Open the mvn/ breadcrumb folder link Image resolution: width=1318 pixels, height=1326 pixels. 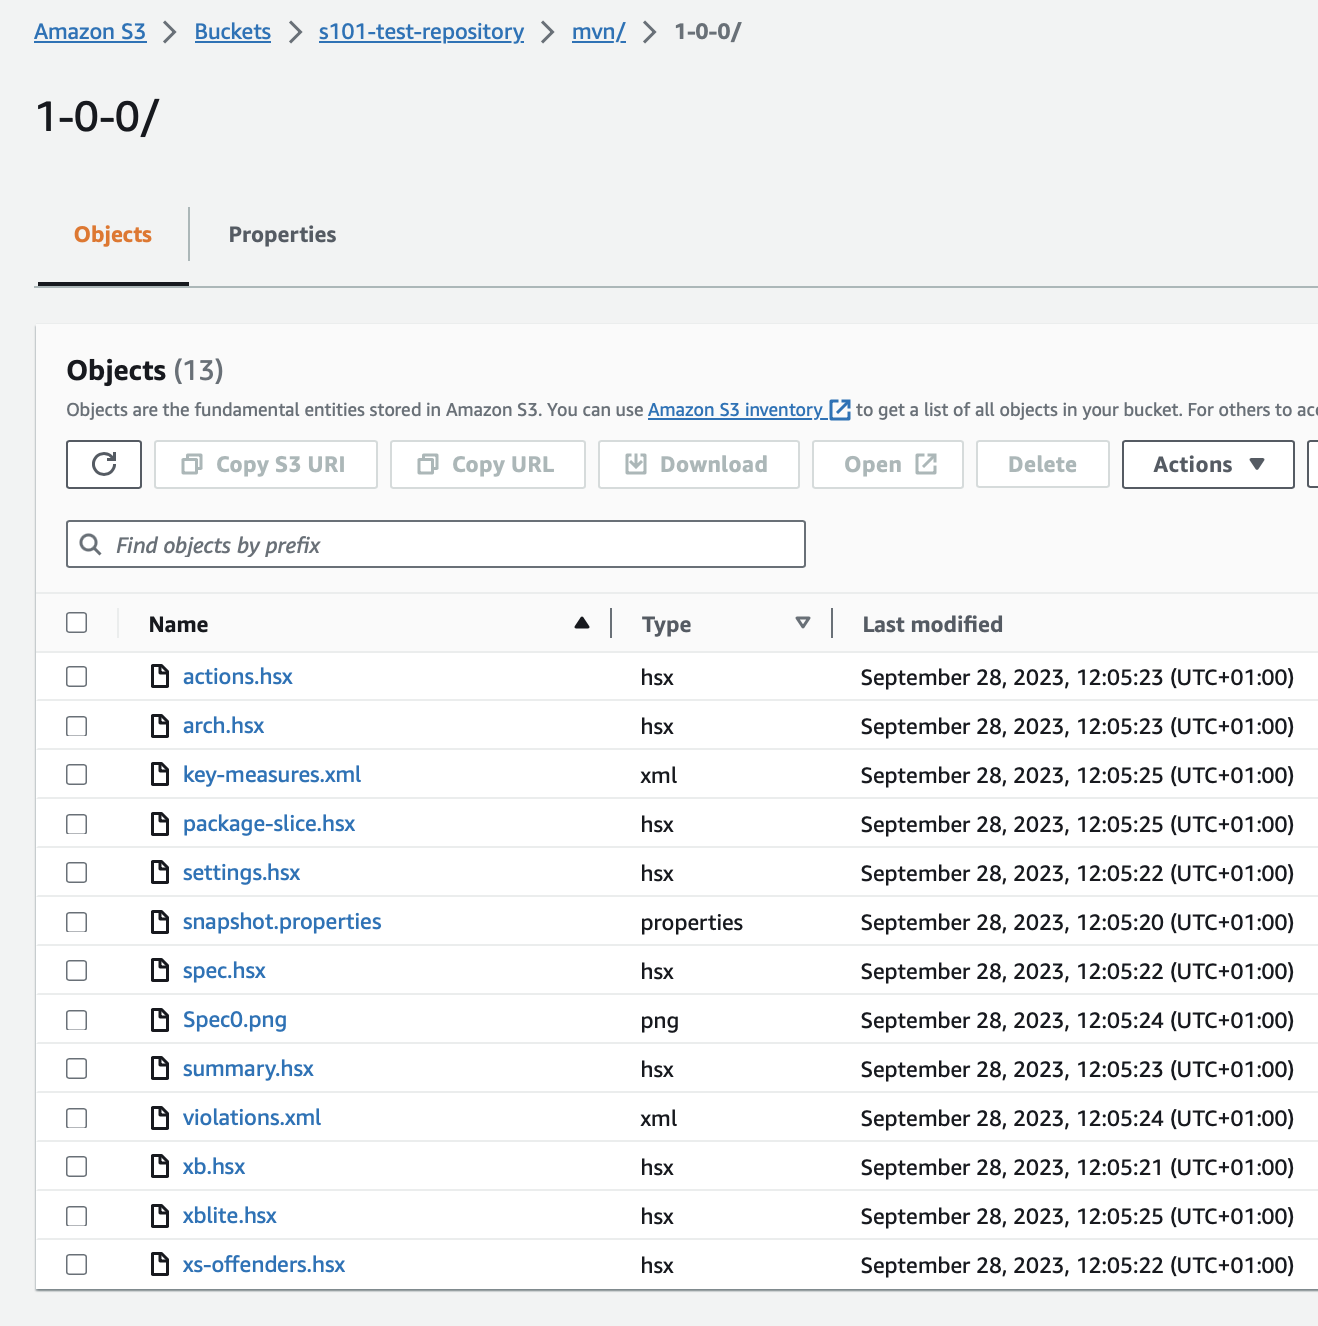[x=598, y=32]
